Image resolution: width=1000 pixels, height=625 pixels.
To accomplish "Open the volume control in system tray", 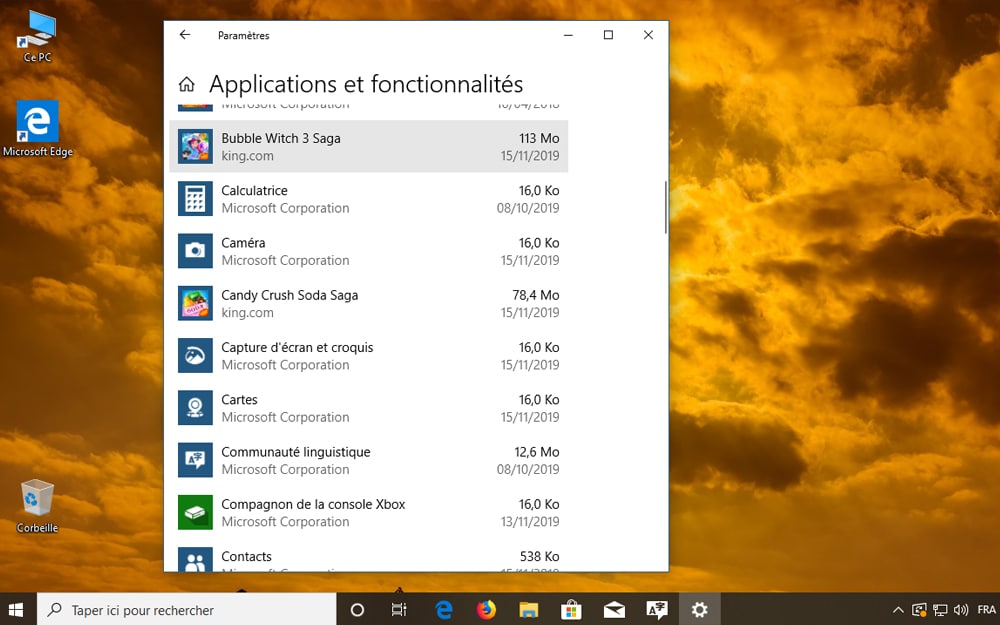I will 961,610.
